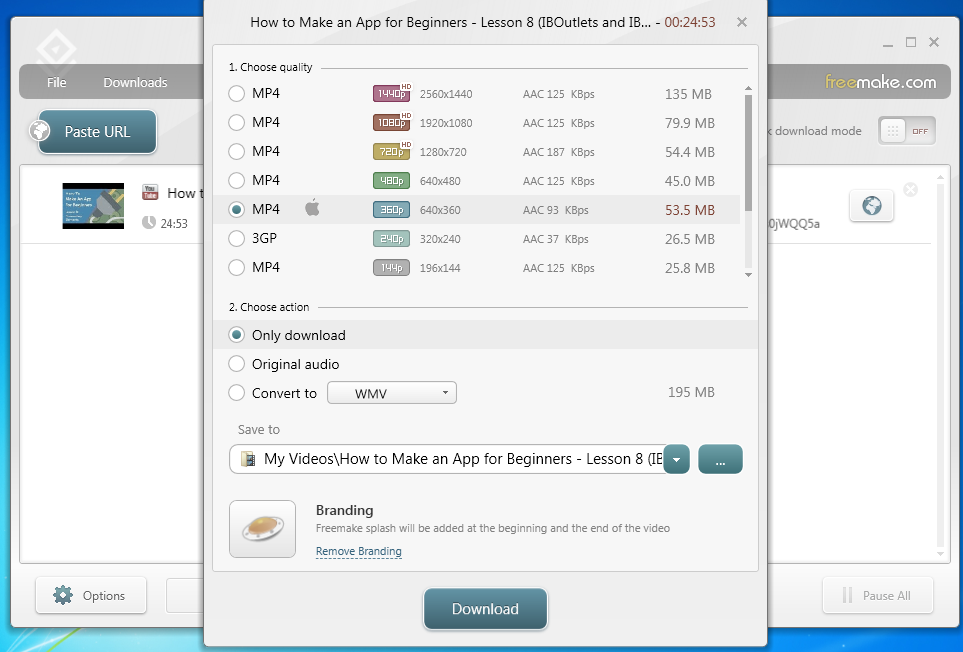
Task: Select MP4 1440p 2560x1440 quality option
Action: 236,93
